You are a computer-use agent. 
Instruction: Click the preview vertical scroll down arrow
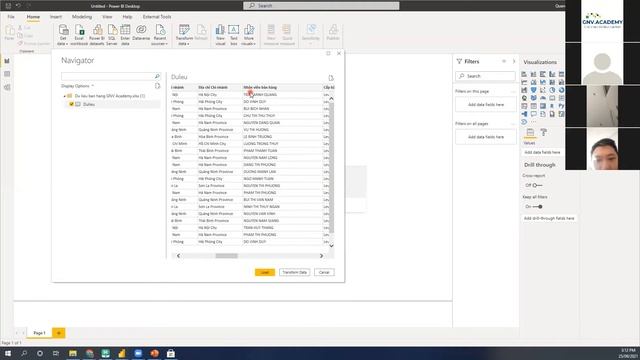[x=331, y=246]
